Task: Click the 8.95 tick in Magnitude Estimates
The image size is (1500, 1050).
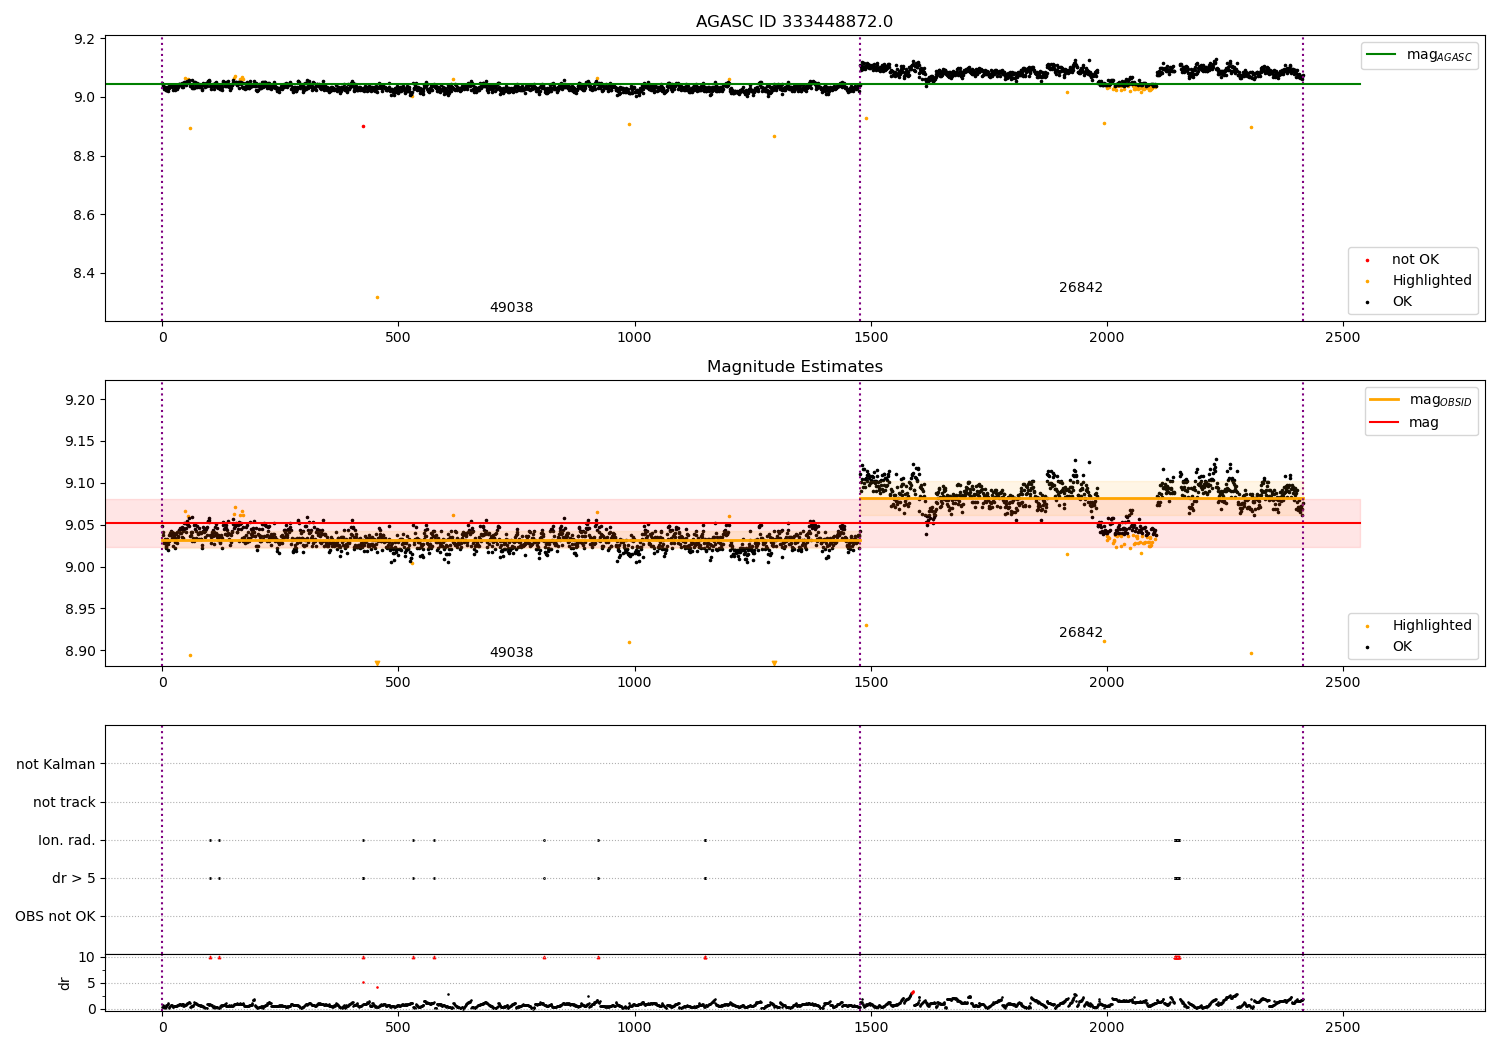Action: (79, 610)
